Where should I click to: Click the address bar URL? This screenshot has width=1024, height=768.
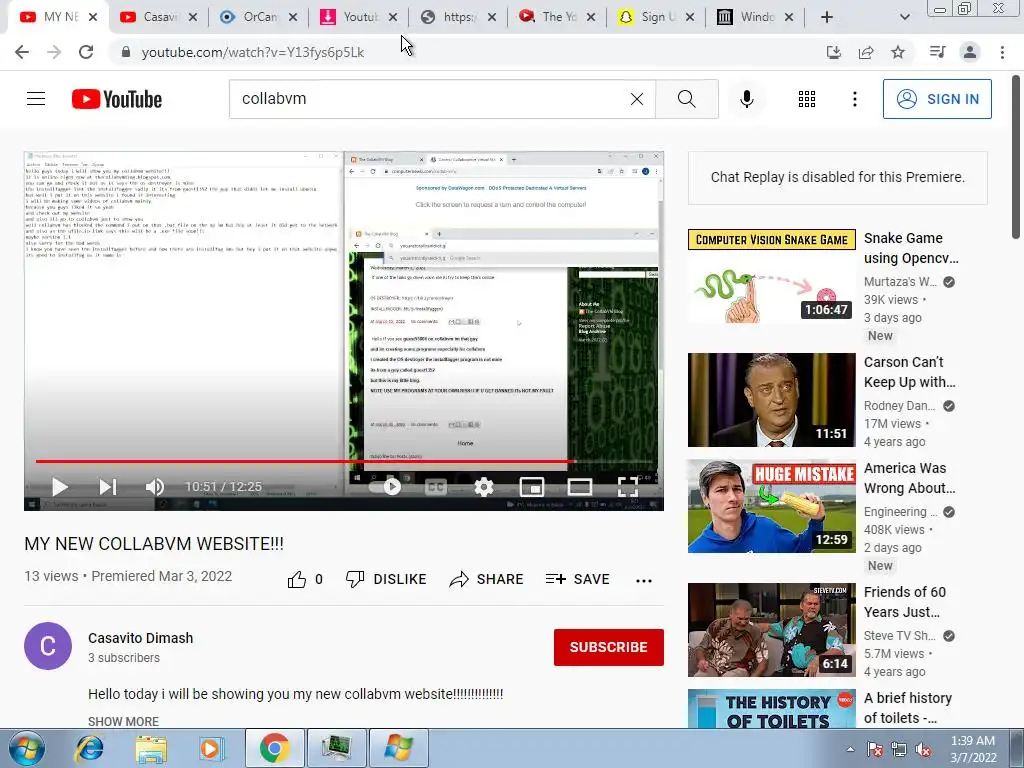point(253,52)
